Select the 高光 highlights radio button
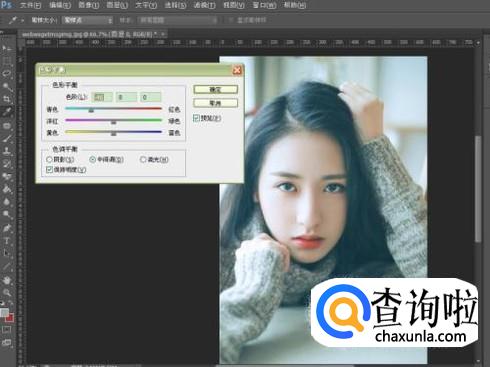This screenshot has width=490, height=367. point(143,160)
